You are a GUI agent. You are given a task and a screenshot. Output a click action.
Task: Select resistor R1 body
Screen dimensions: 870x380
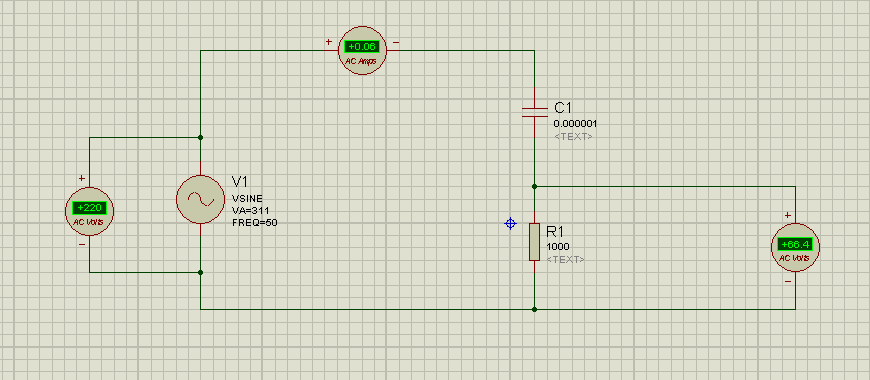(x=534, y=242)
